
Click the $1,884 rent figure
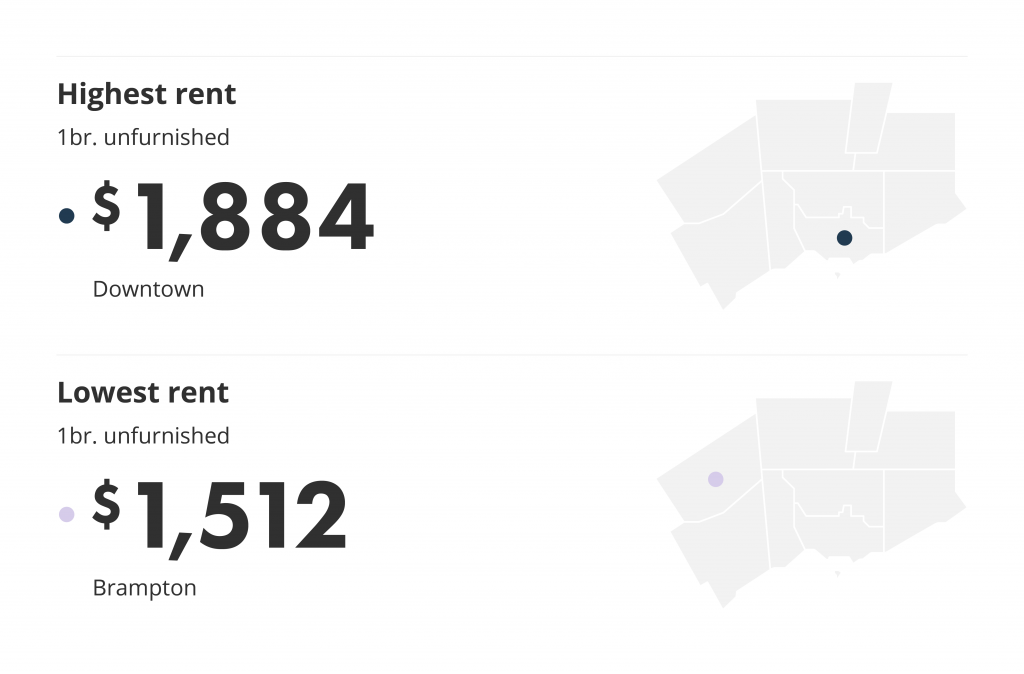coord(233,219)
